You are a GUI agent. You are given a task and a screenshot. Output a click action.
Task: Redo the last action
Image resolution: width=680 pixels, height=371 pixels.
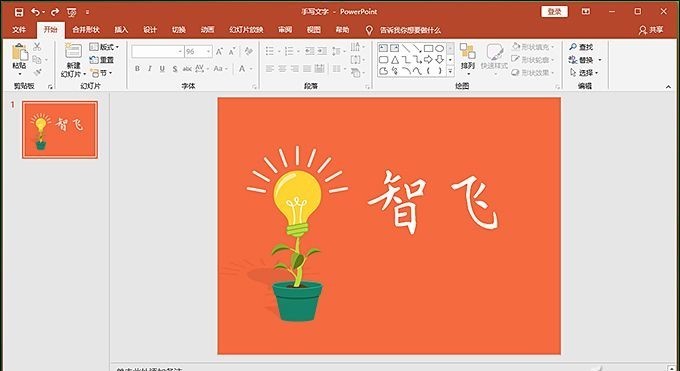(x=55, y=12)
